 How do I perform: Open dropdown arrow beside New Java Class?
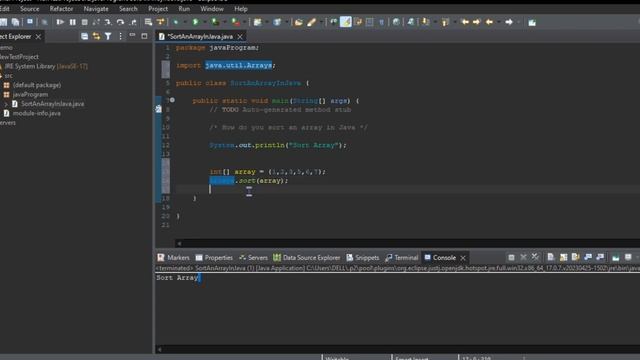pos(286,22)
